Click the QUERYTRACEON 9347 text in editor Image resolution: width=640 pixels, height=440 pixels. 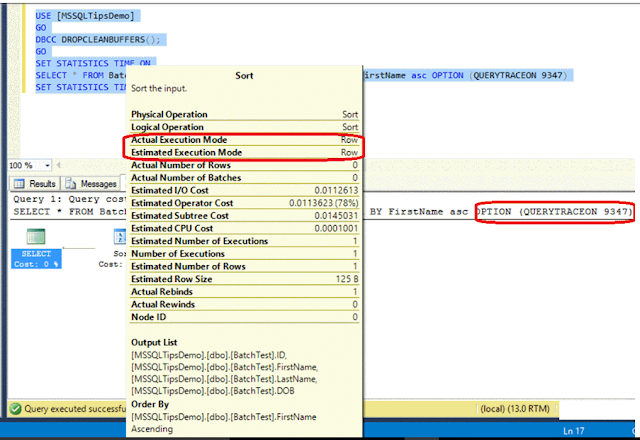518,75
